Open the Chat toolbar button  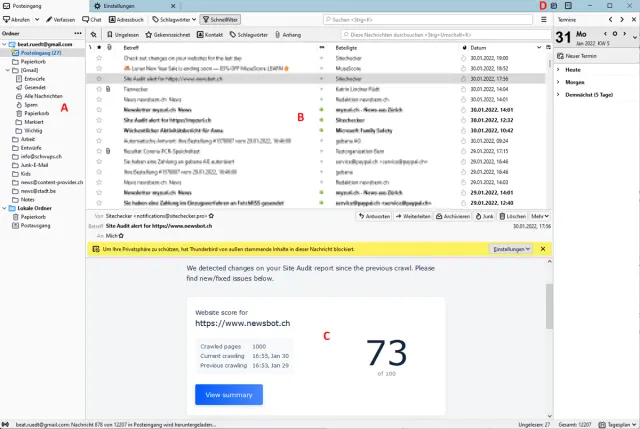click(92, 20)
